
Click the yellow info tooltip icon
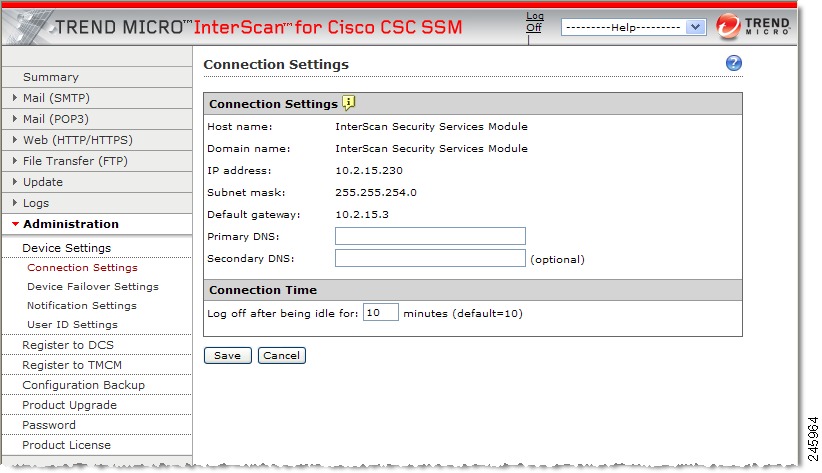coord(349,103)
